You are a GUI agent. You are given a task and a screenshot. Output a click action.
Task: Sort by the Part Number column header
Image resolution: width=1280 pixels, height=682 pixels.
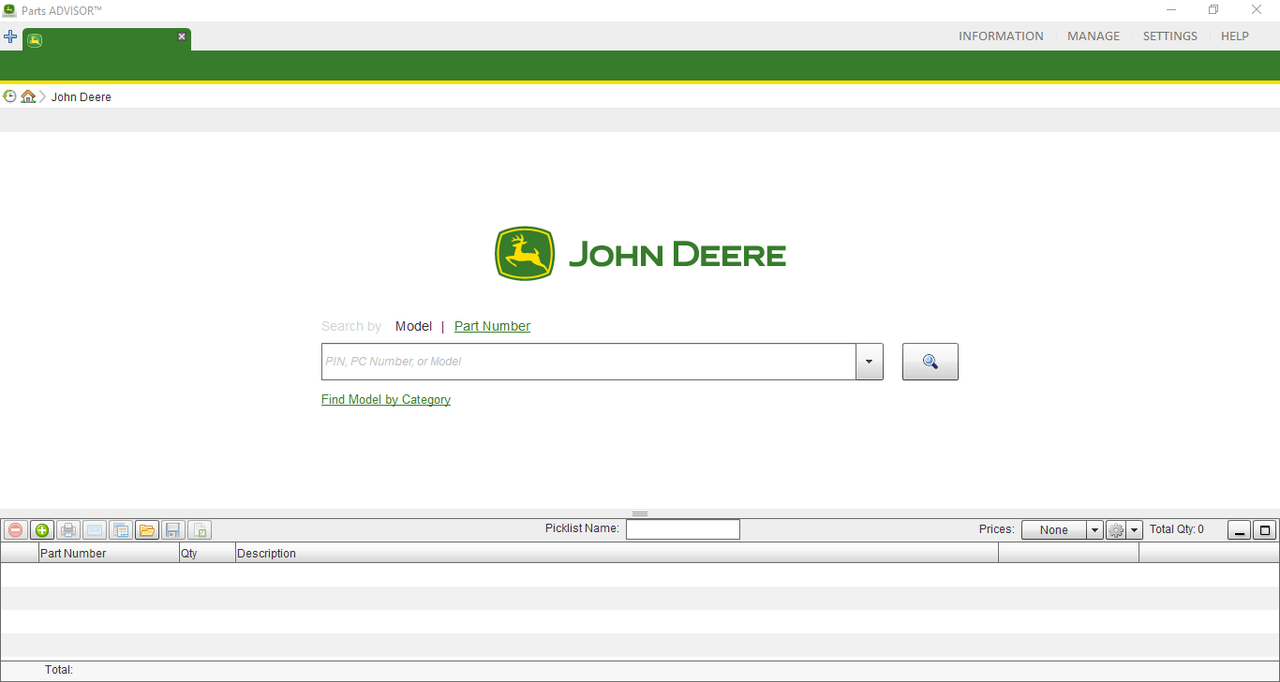[x=108, y=553]
